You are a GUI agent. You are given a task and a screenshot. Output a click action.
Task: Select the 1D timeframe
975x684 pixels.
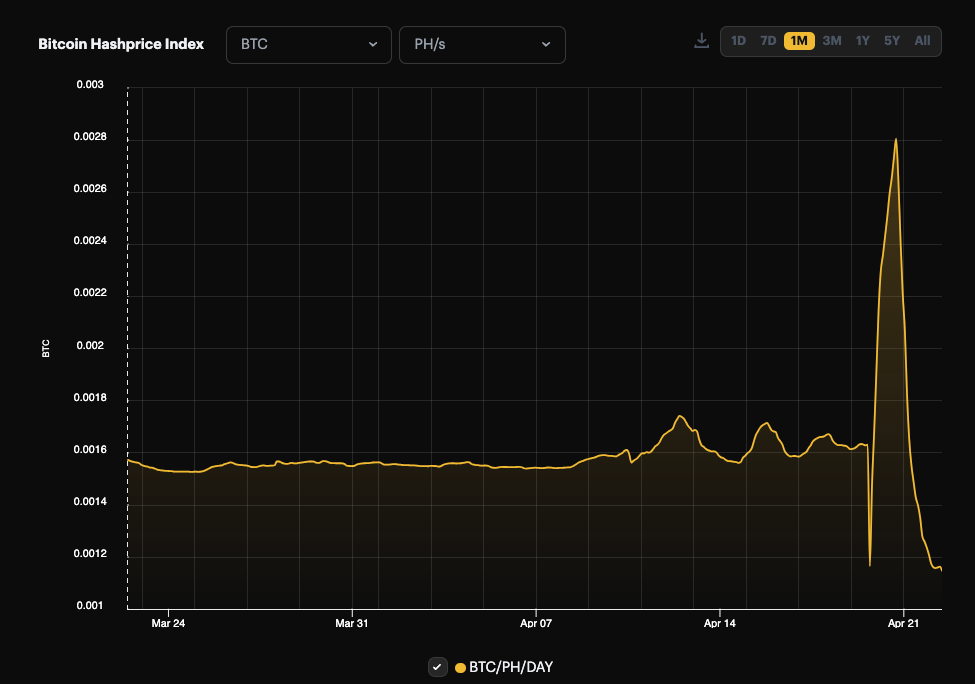(x=738, y=41)
